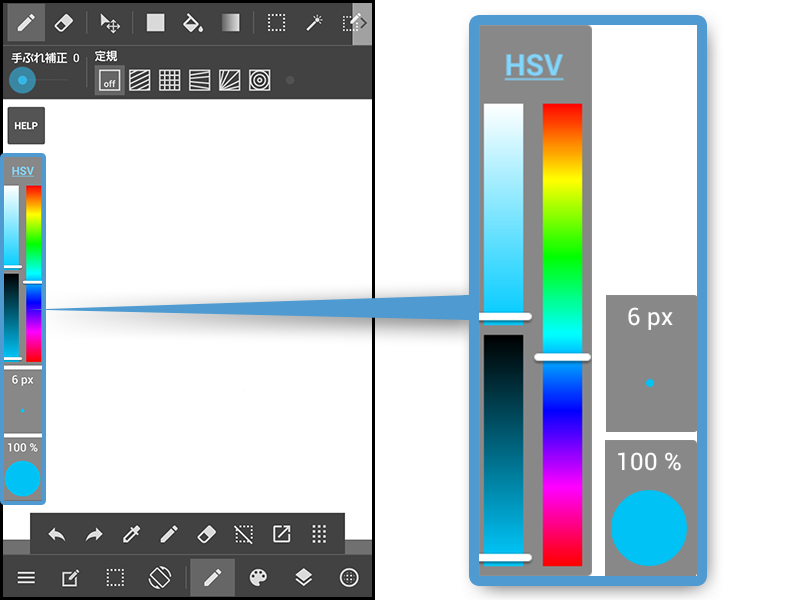Enable the radial vanishing point ruler
800x600 pixels.
coord(230,81)
